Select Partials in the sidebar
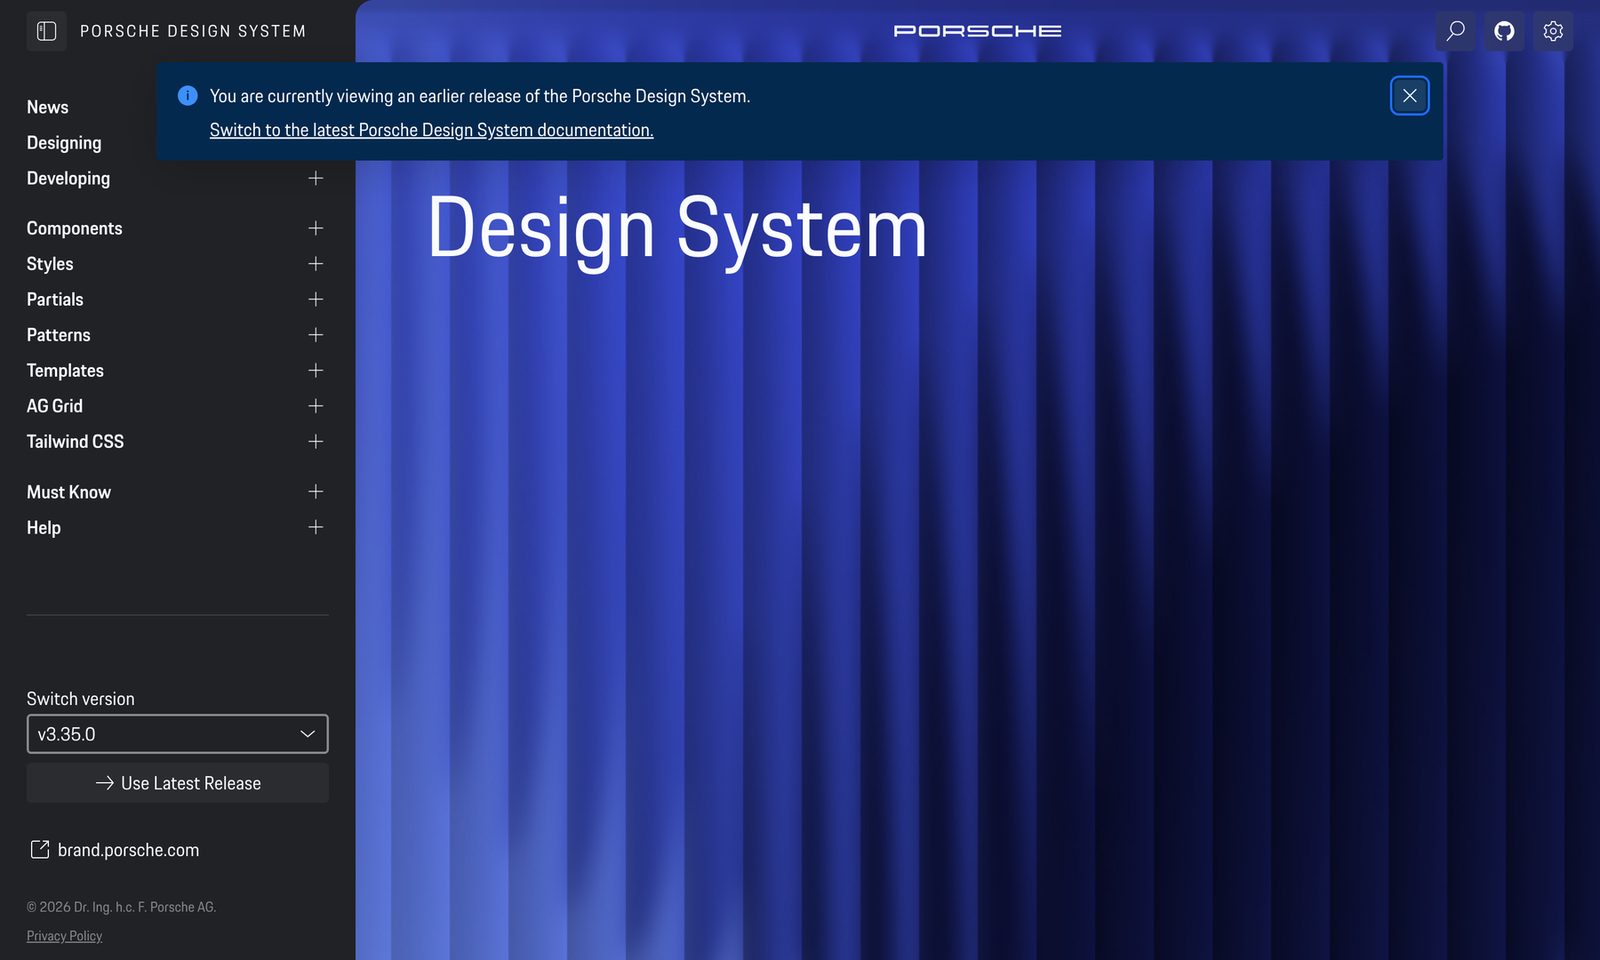This screenshot has height=960, width=1600. [x=55, y=299]
